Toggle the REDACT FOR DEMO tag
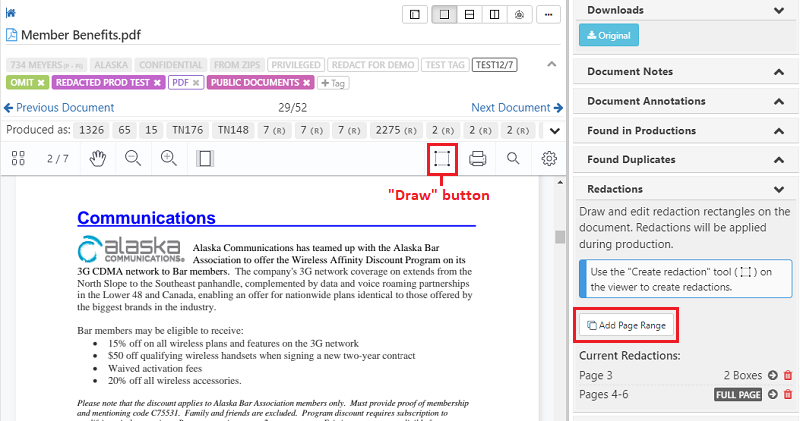The height and width of the screenshot is (421, 800). tap(373, 65)
